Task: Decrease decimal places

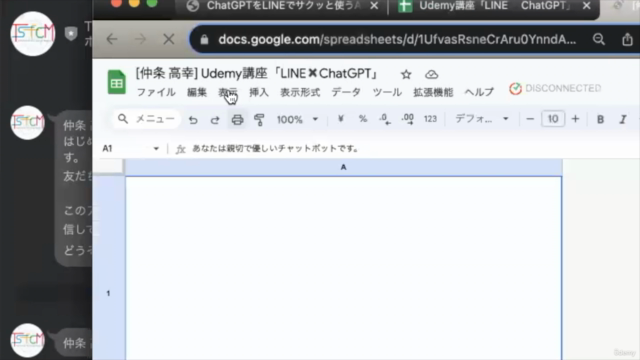Action: point(384,119)
